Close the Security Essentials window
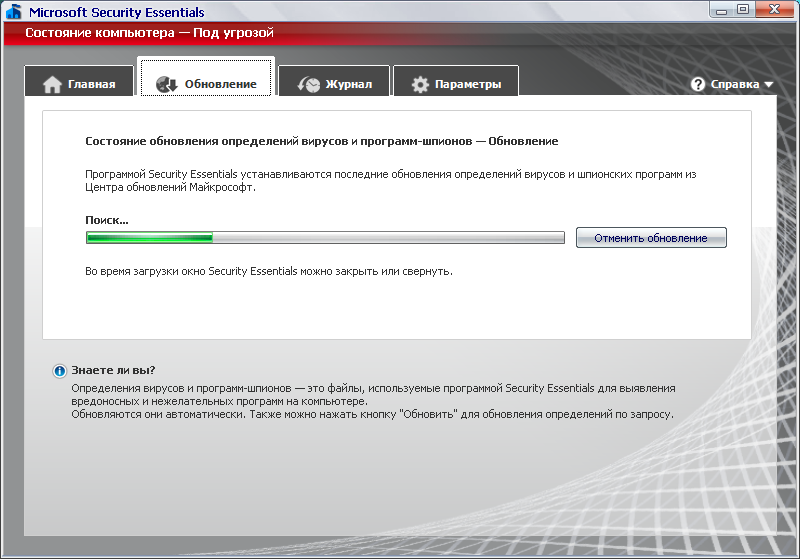Viewport: 800px width, 559px height. tap(774, 9)
